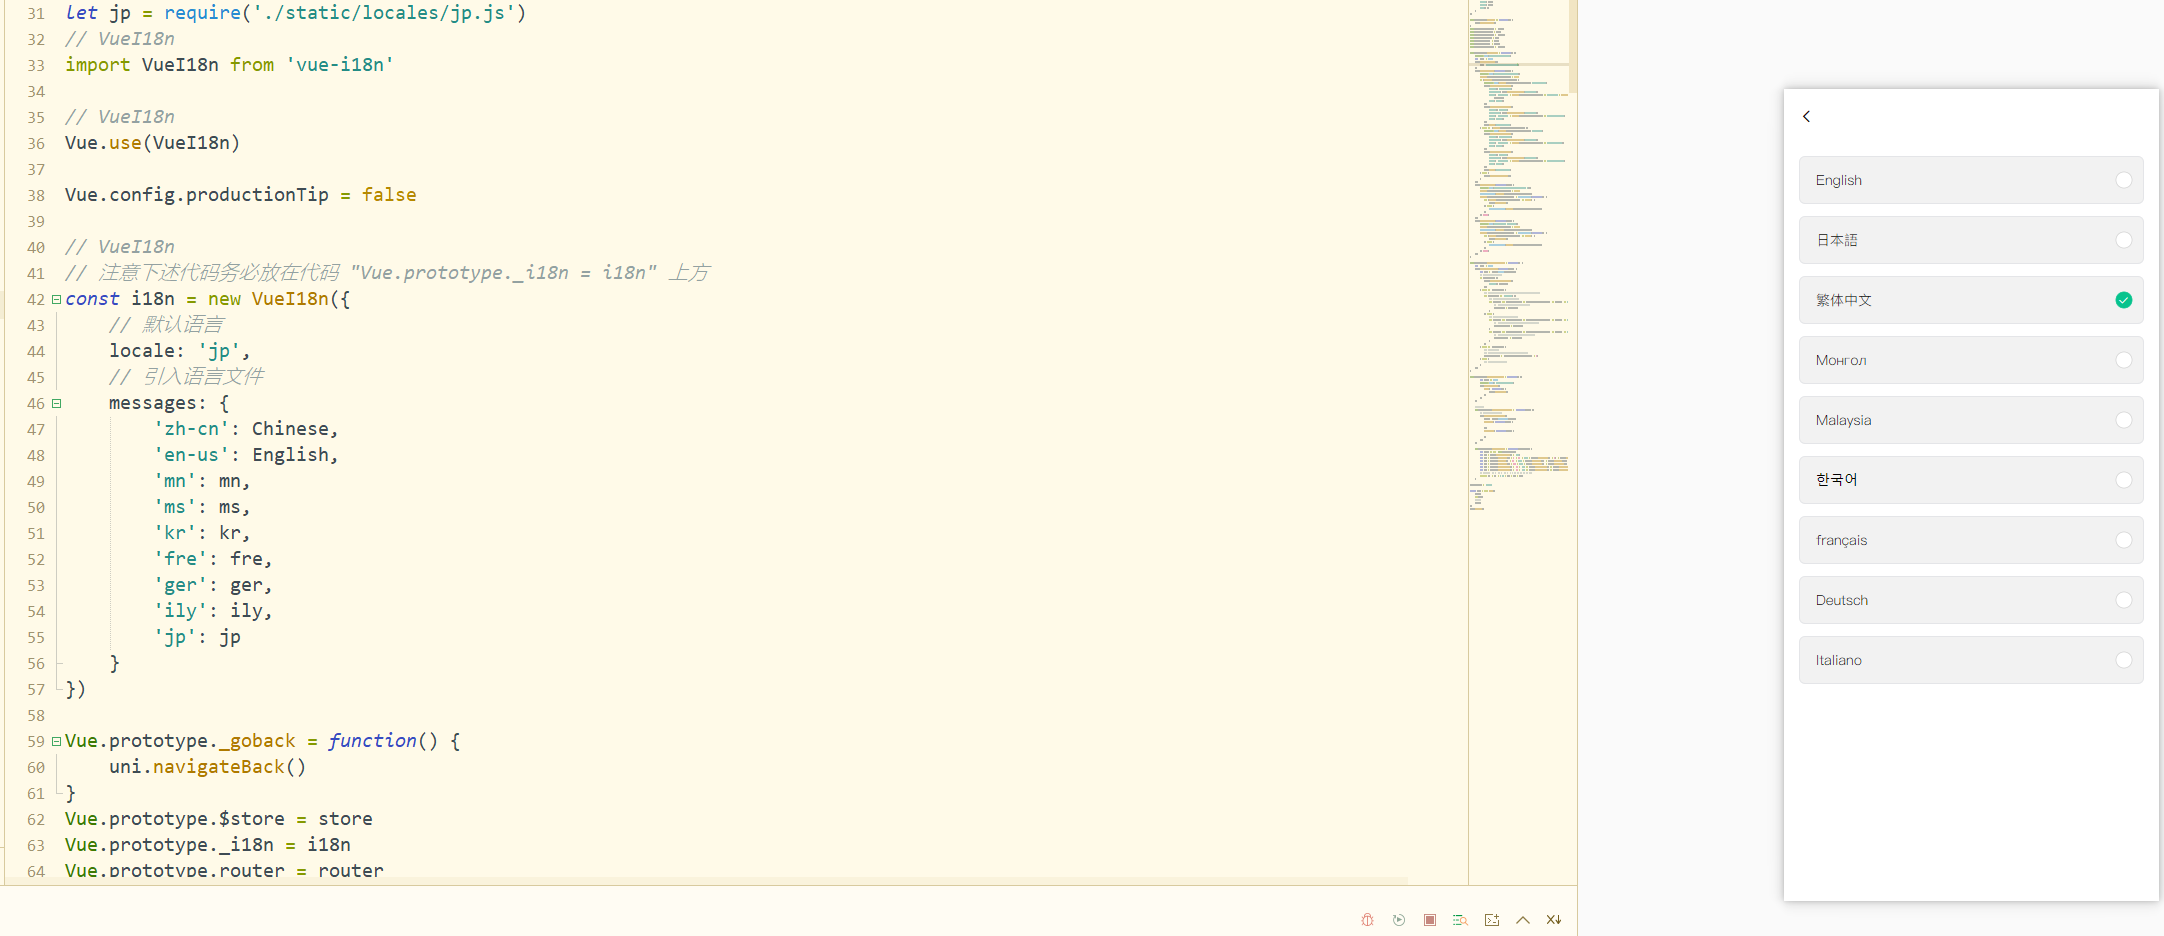Click the close-and-collapse X arrow icon
Viewport: 2164px width, 936px height.
point(1554,920)
